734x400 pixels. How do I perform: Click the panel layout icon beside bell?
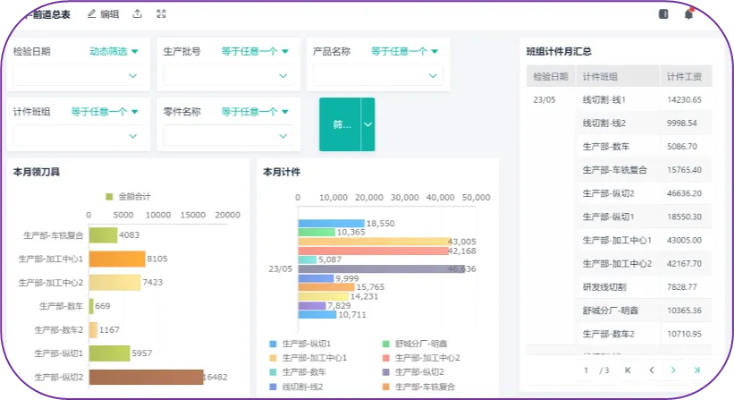tap(664, 14)
